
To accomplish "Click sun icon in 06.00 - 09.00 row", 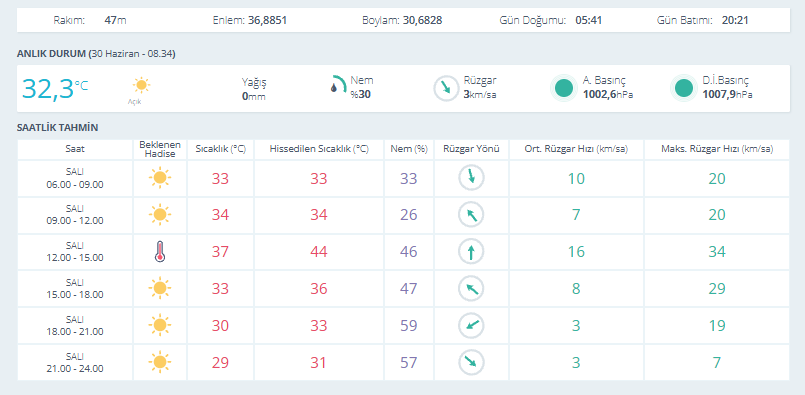I will [160, 178].
